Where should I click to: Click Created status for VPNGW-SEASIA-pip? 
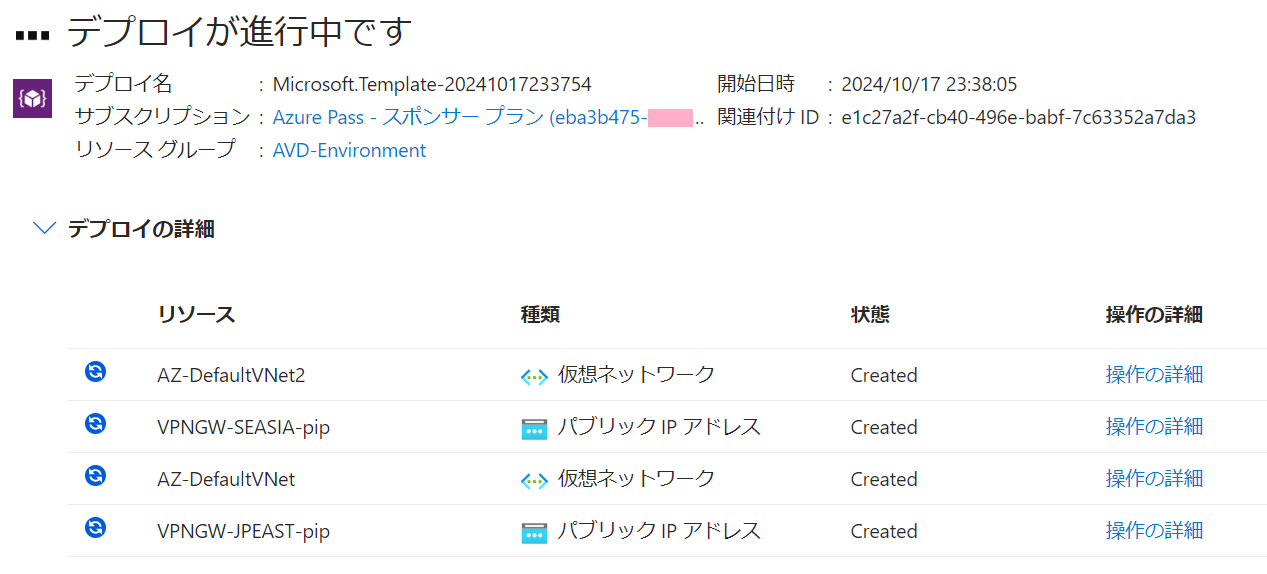pos(884,427)
